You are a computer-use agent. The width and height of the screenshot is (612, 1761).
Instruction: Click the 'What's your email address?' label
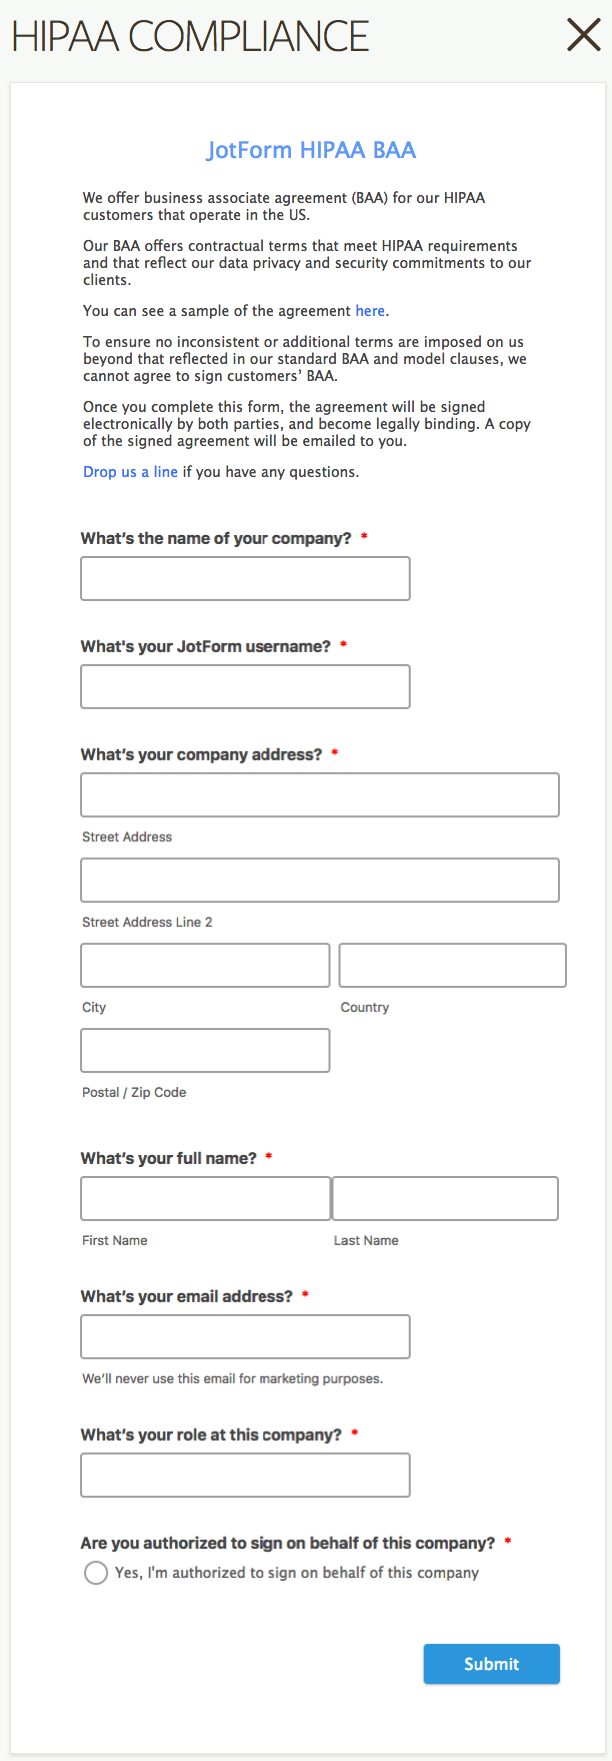187,1296
